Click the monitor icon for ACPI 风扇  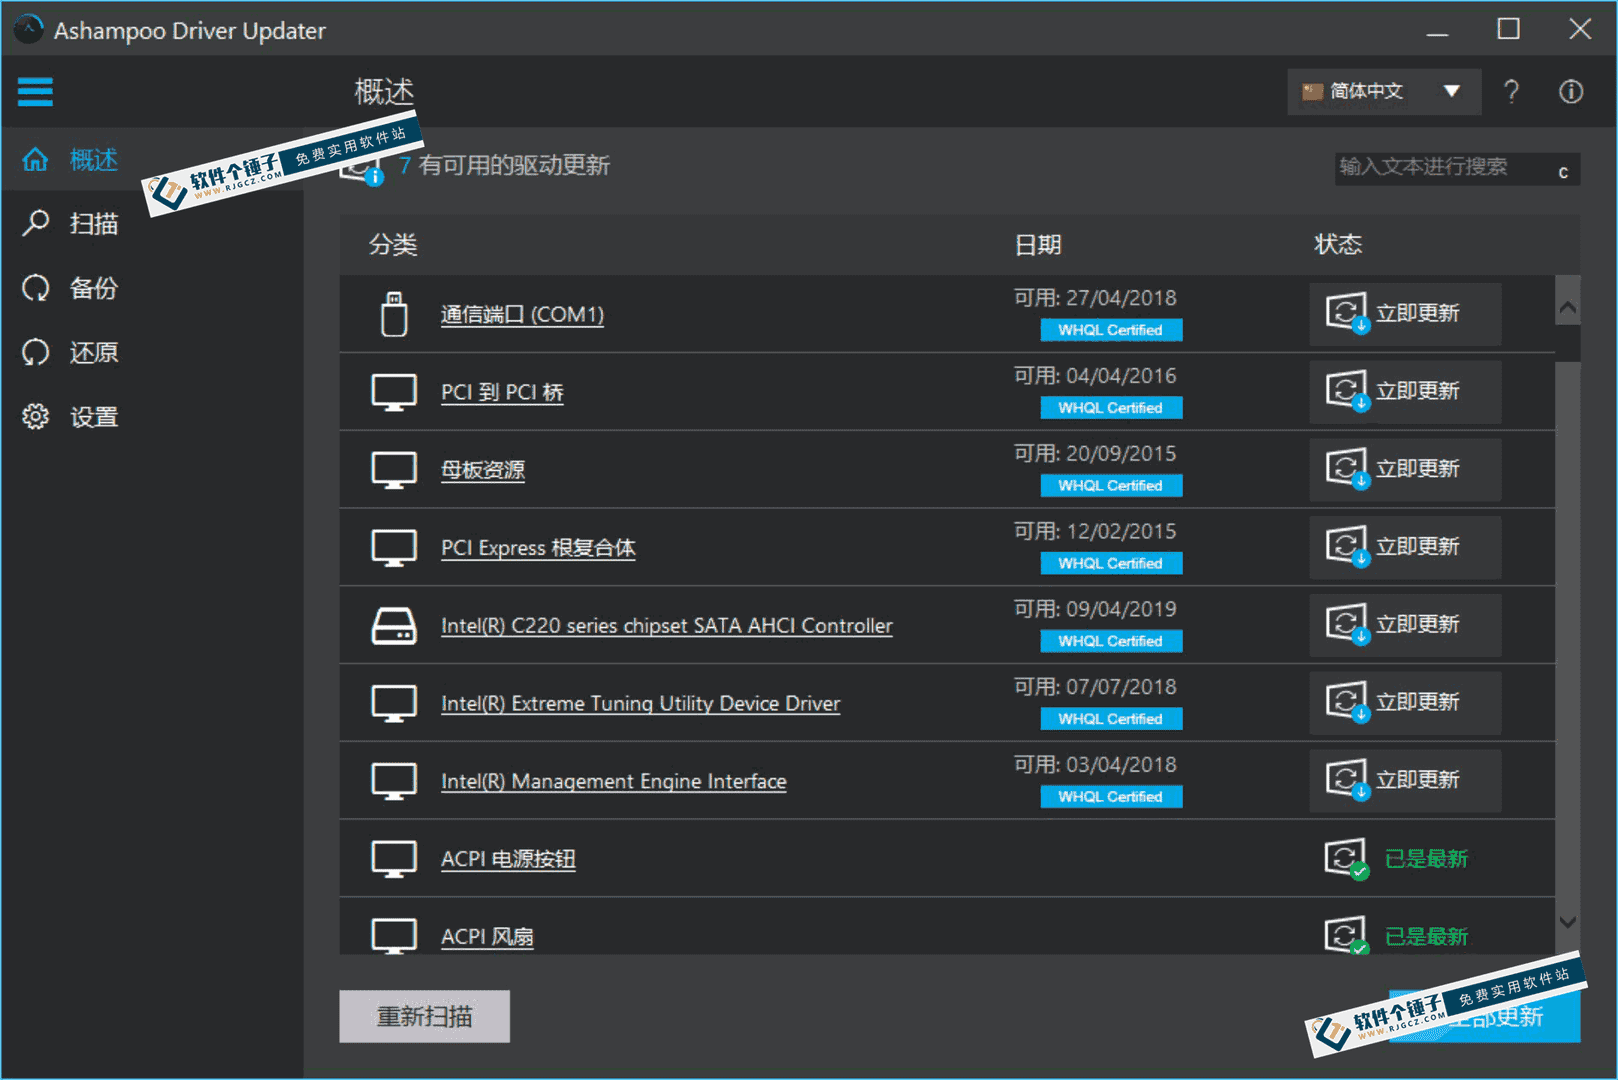(394, 935)
